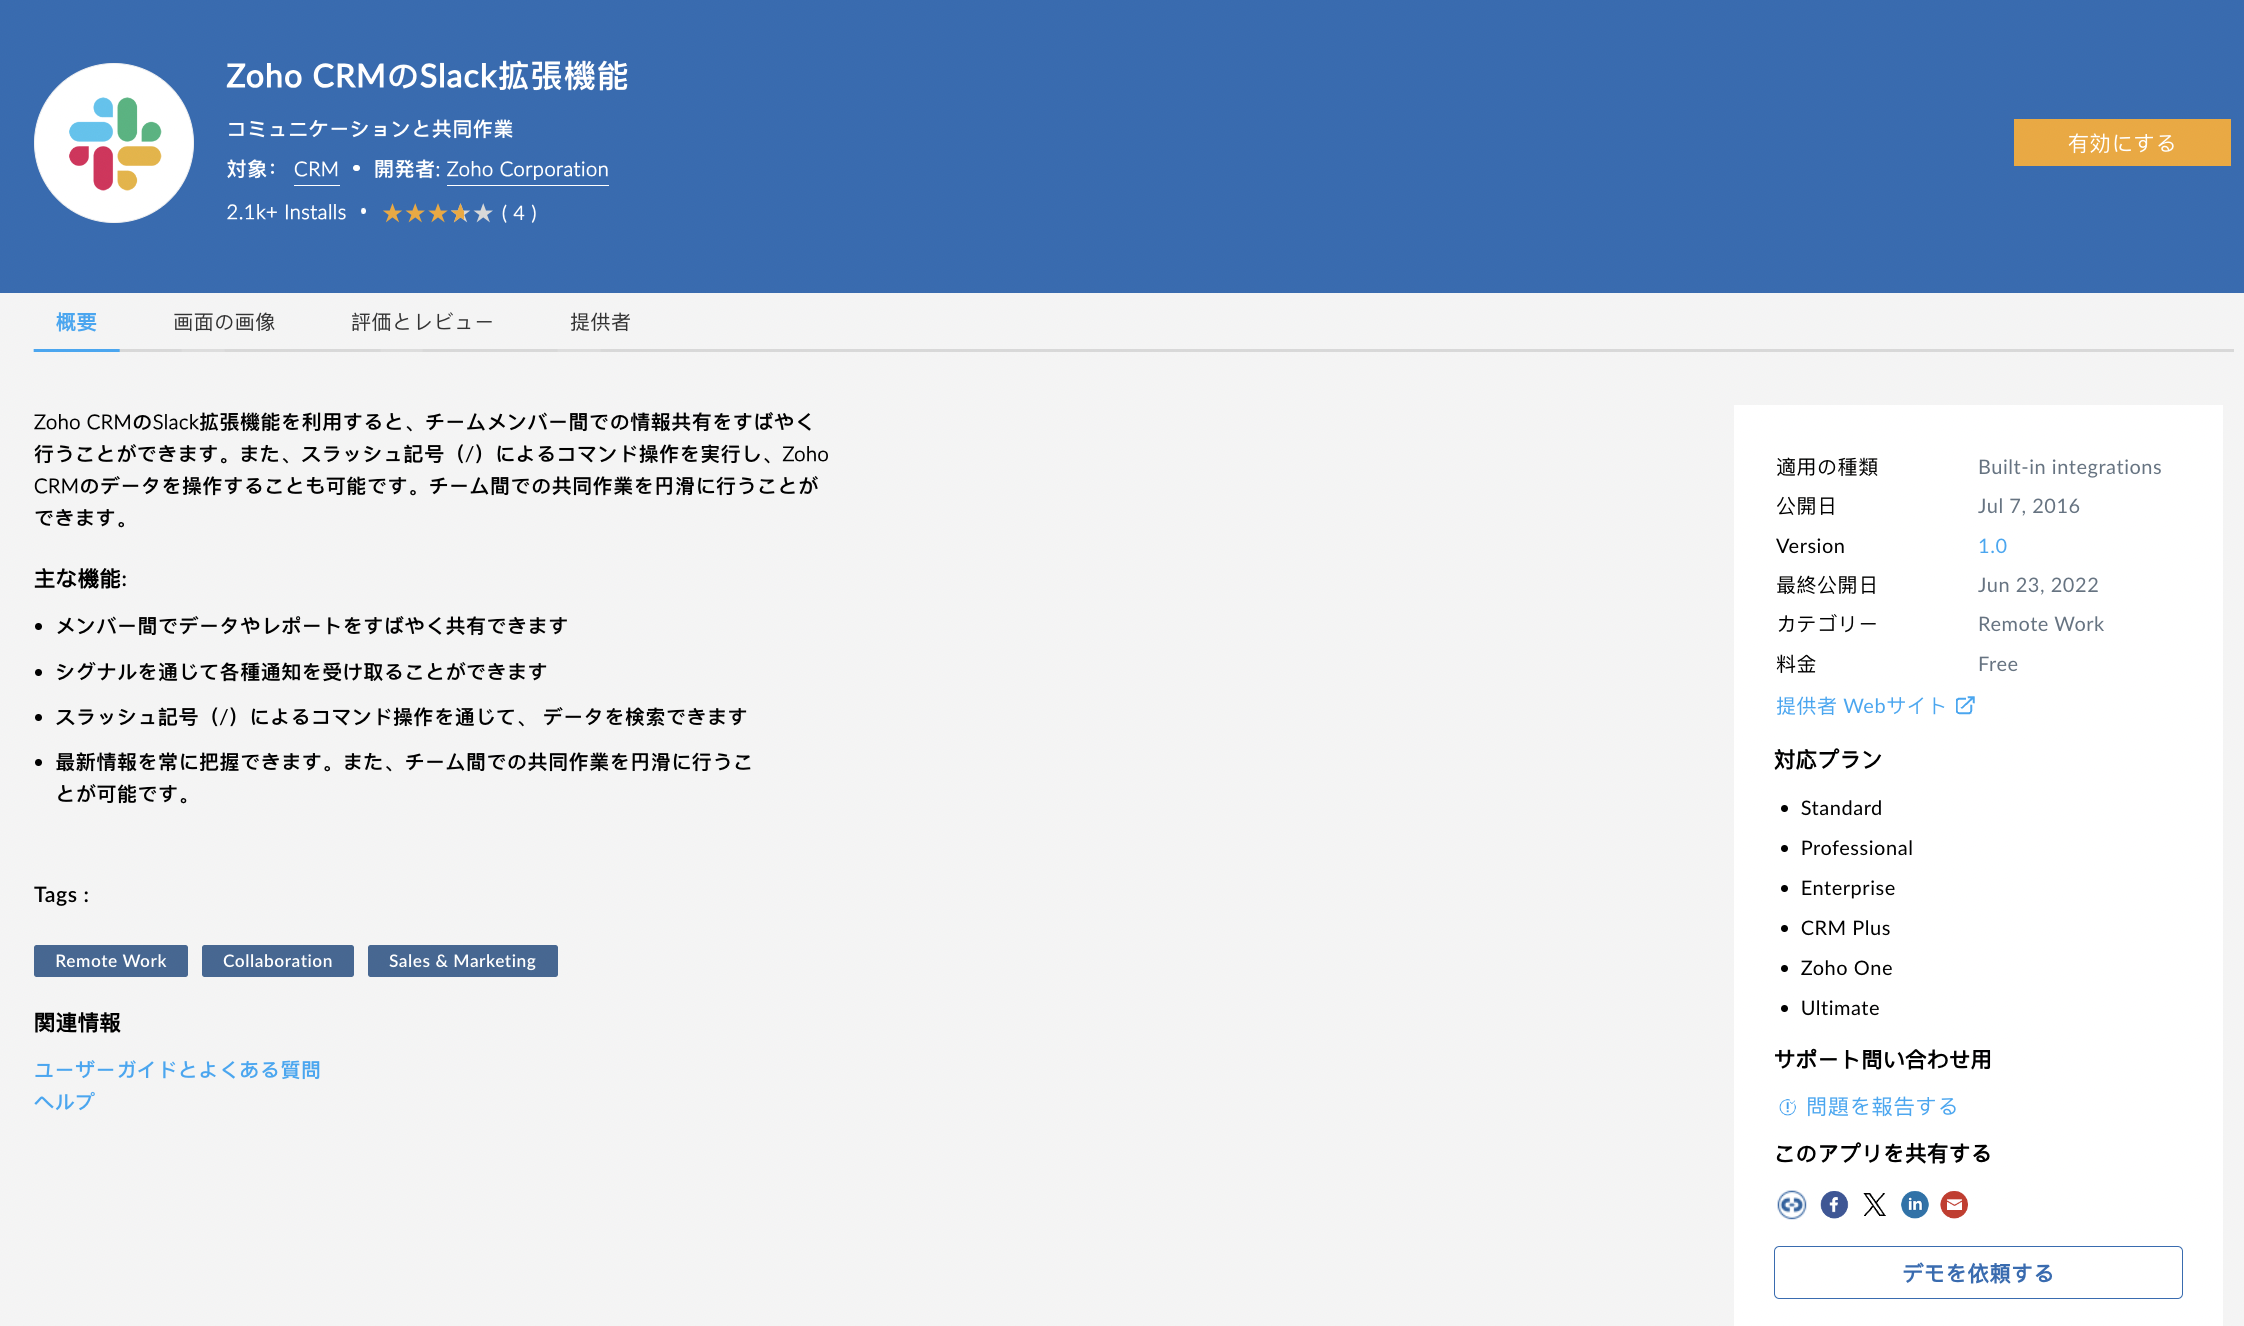This screenshot has height=1326, width=2244.
Task: Select the Remote Work tag
Action: click(x=111, y=961)
